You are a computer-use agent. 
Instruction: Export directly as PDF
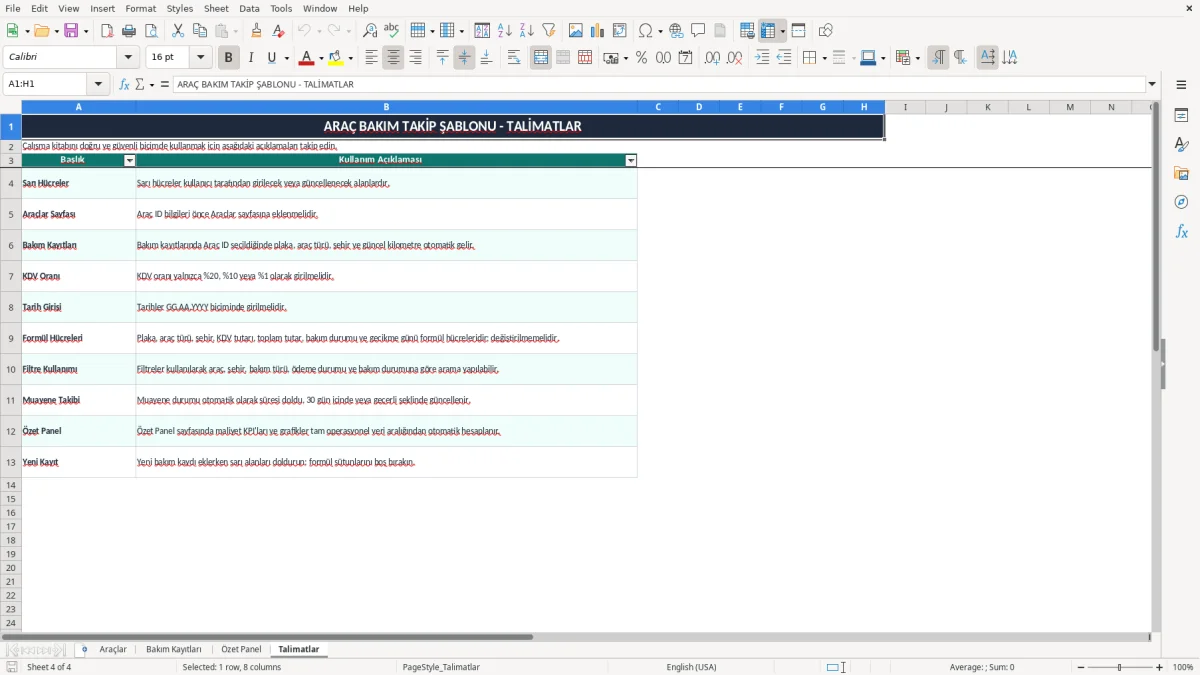(x=107, y=31)
